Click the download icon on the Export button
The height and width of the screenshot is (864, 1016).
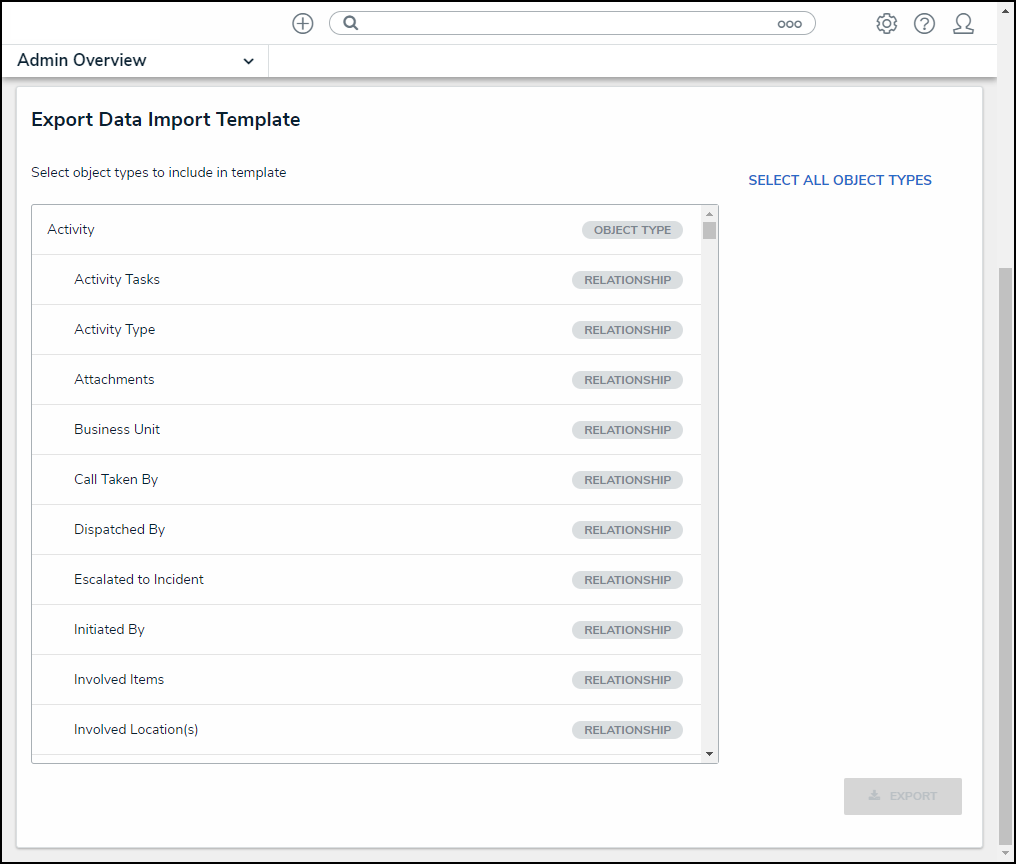[x=872, y=796]
